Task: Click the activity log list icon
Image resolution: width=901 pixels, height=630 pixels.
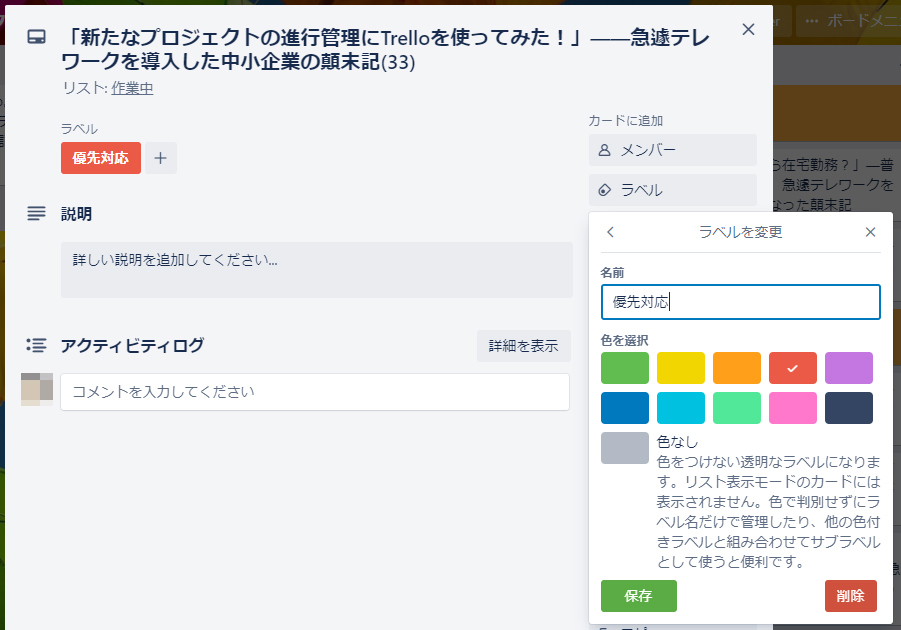Action: [x=36, y=345]
